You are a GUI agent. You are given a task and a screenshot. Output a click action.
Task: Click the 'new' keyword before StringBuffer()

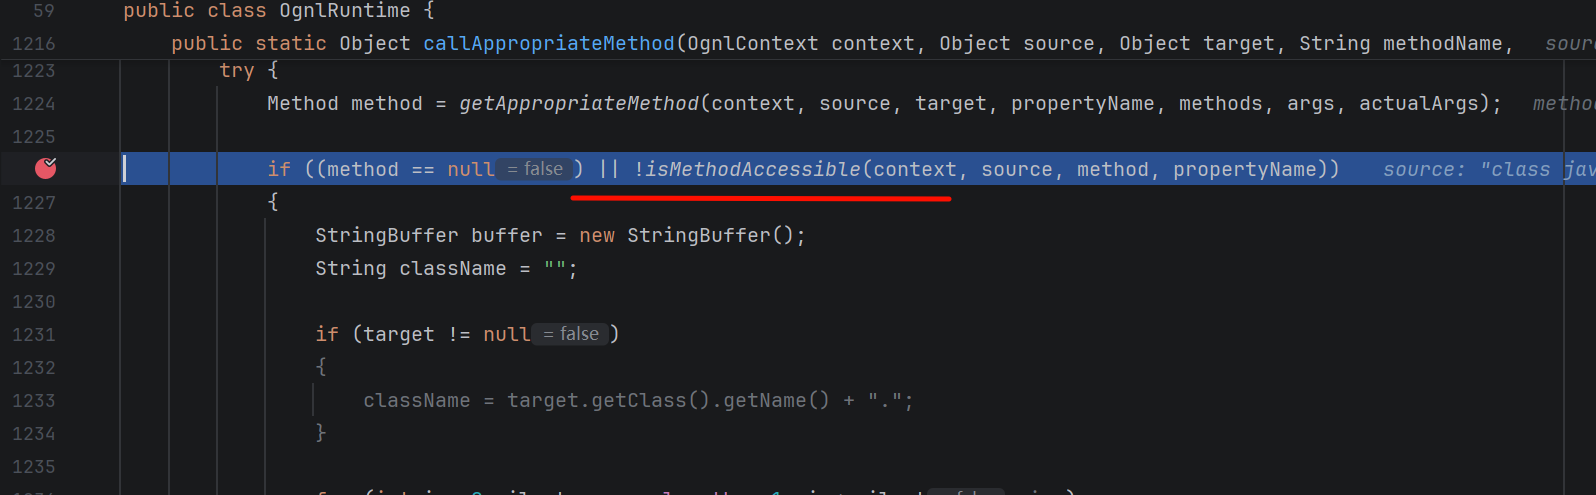pyautogui.click(x=597, y=235)
